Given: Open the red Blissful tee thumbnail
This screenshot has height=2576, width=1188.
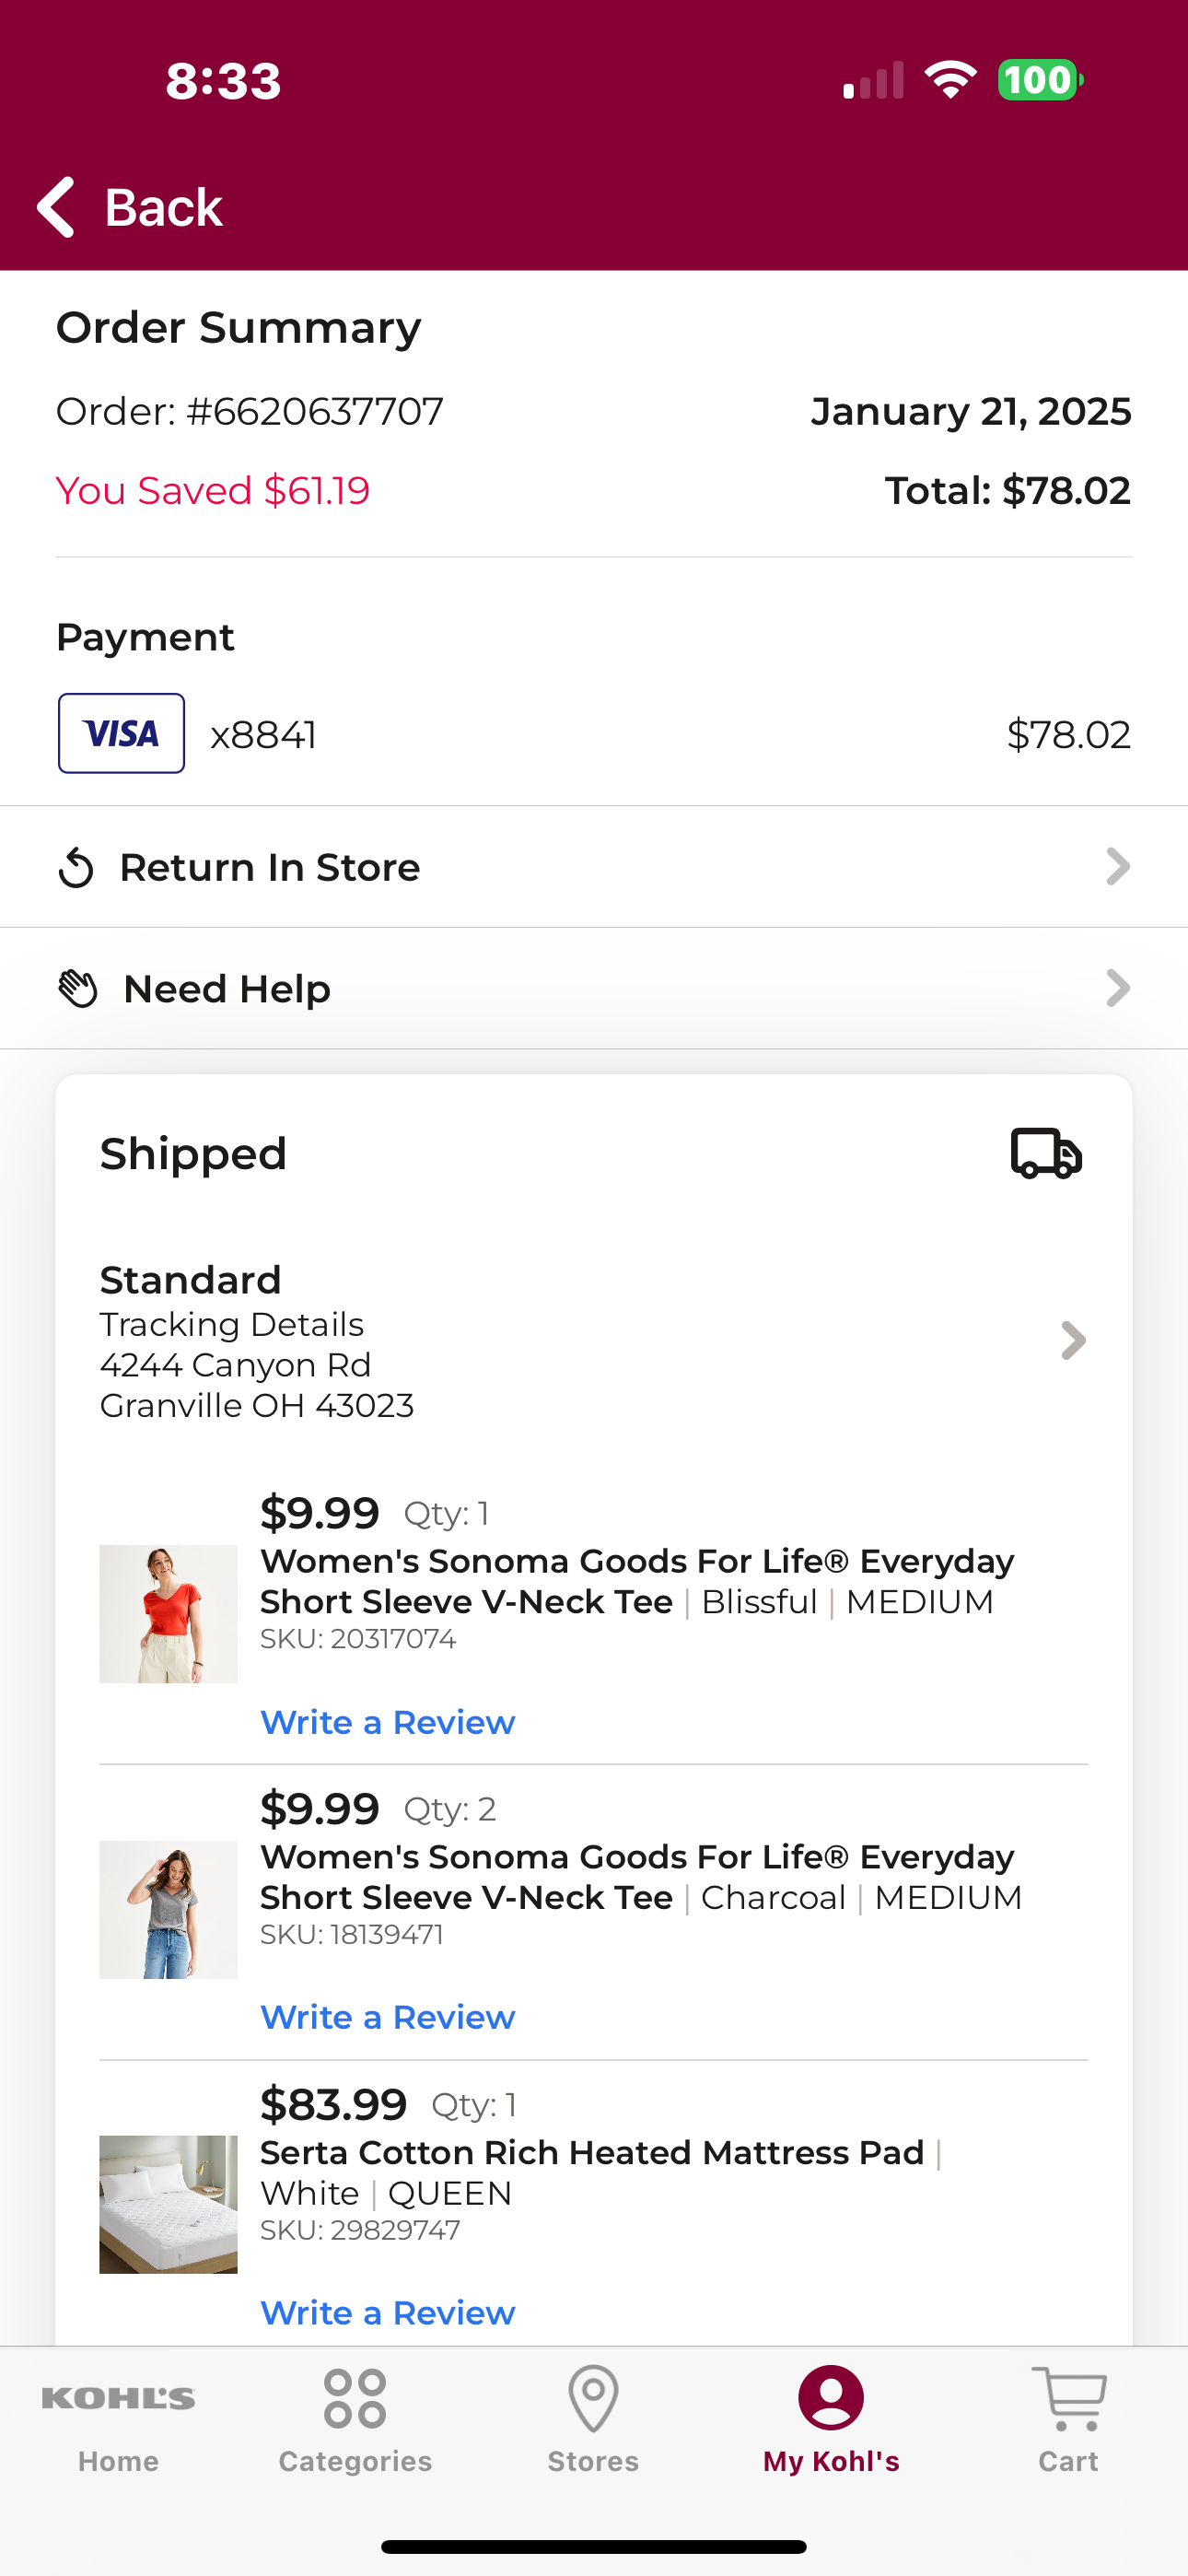Looking at the screenshot, I should click(x=168, y=1614).
